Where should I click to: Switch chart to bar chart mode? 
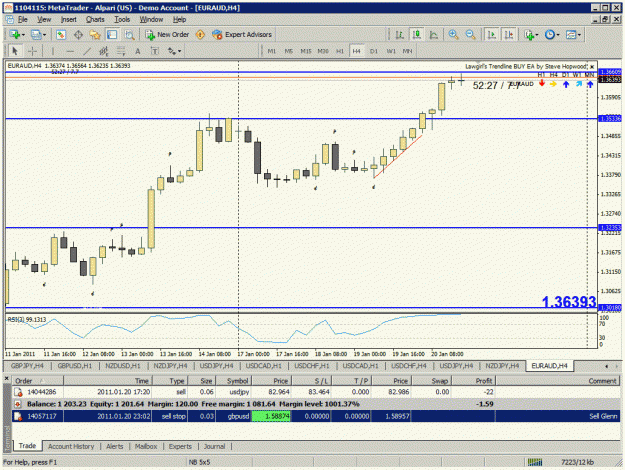click(399, 35)
